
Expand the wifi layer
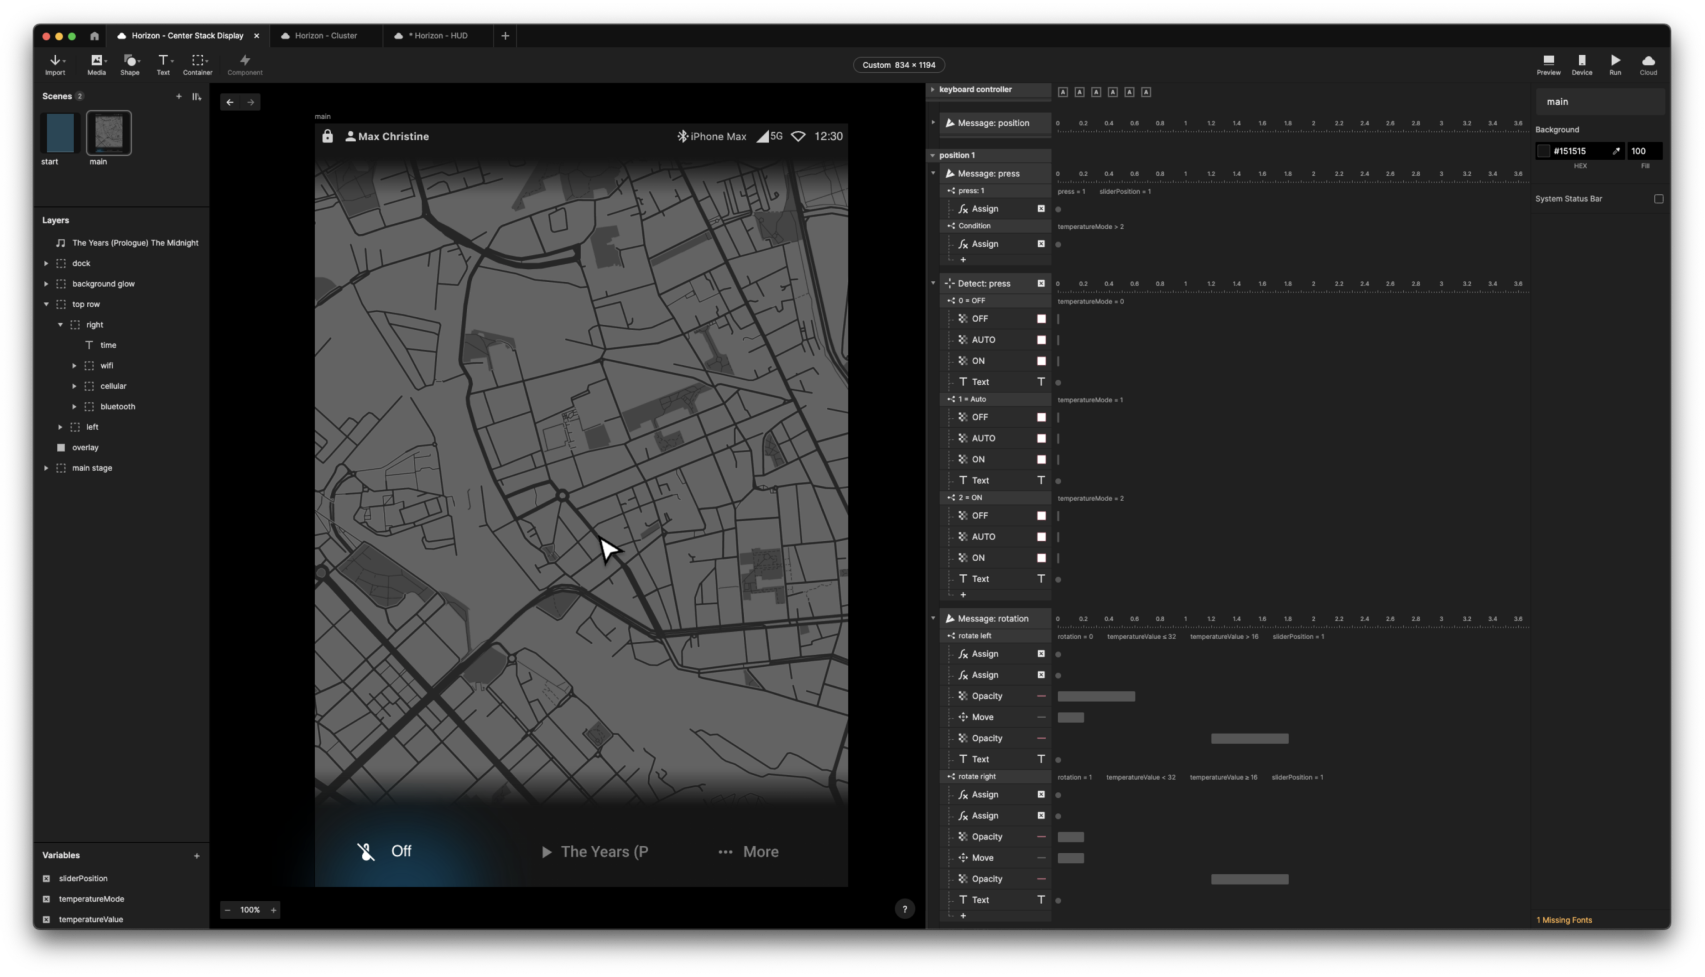click(74, 366)
